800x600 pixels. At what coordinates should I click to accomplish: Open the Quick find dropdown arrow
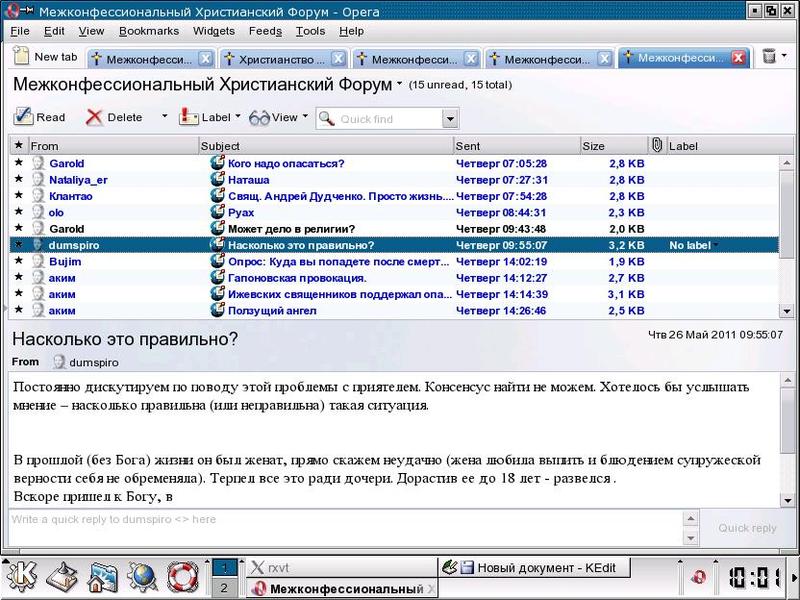point(449,119)
